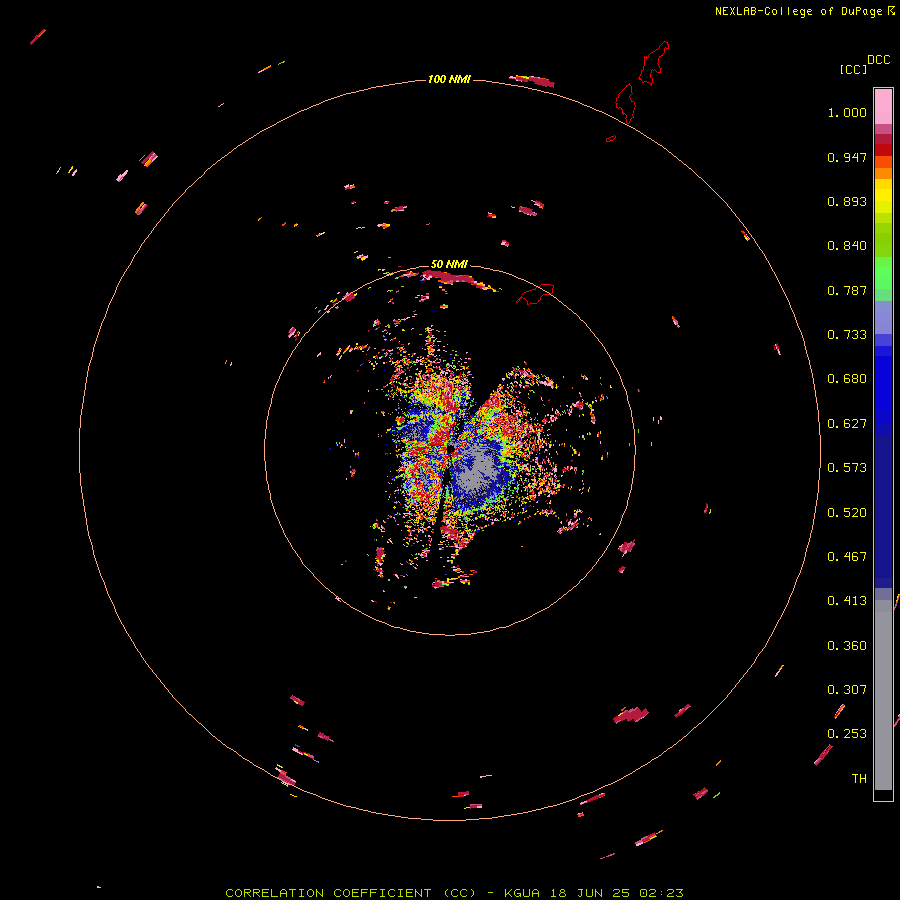Select the 0.520 legend value
This screenshot has width=900, height=900.
[x=847, y=513]
